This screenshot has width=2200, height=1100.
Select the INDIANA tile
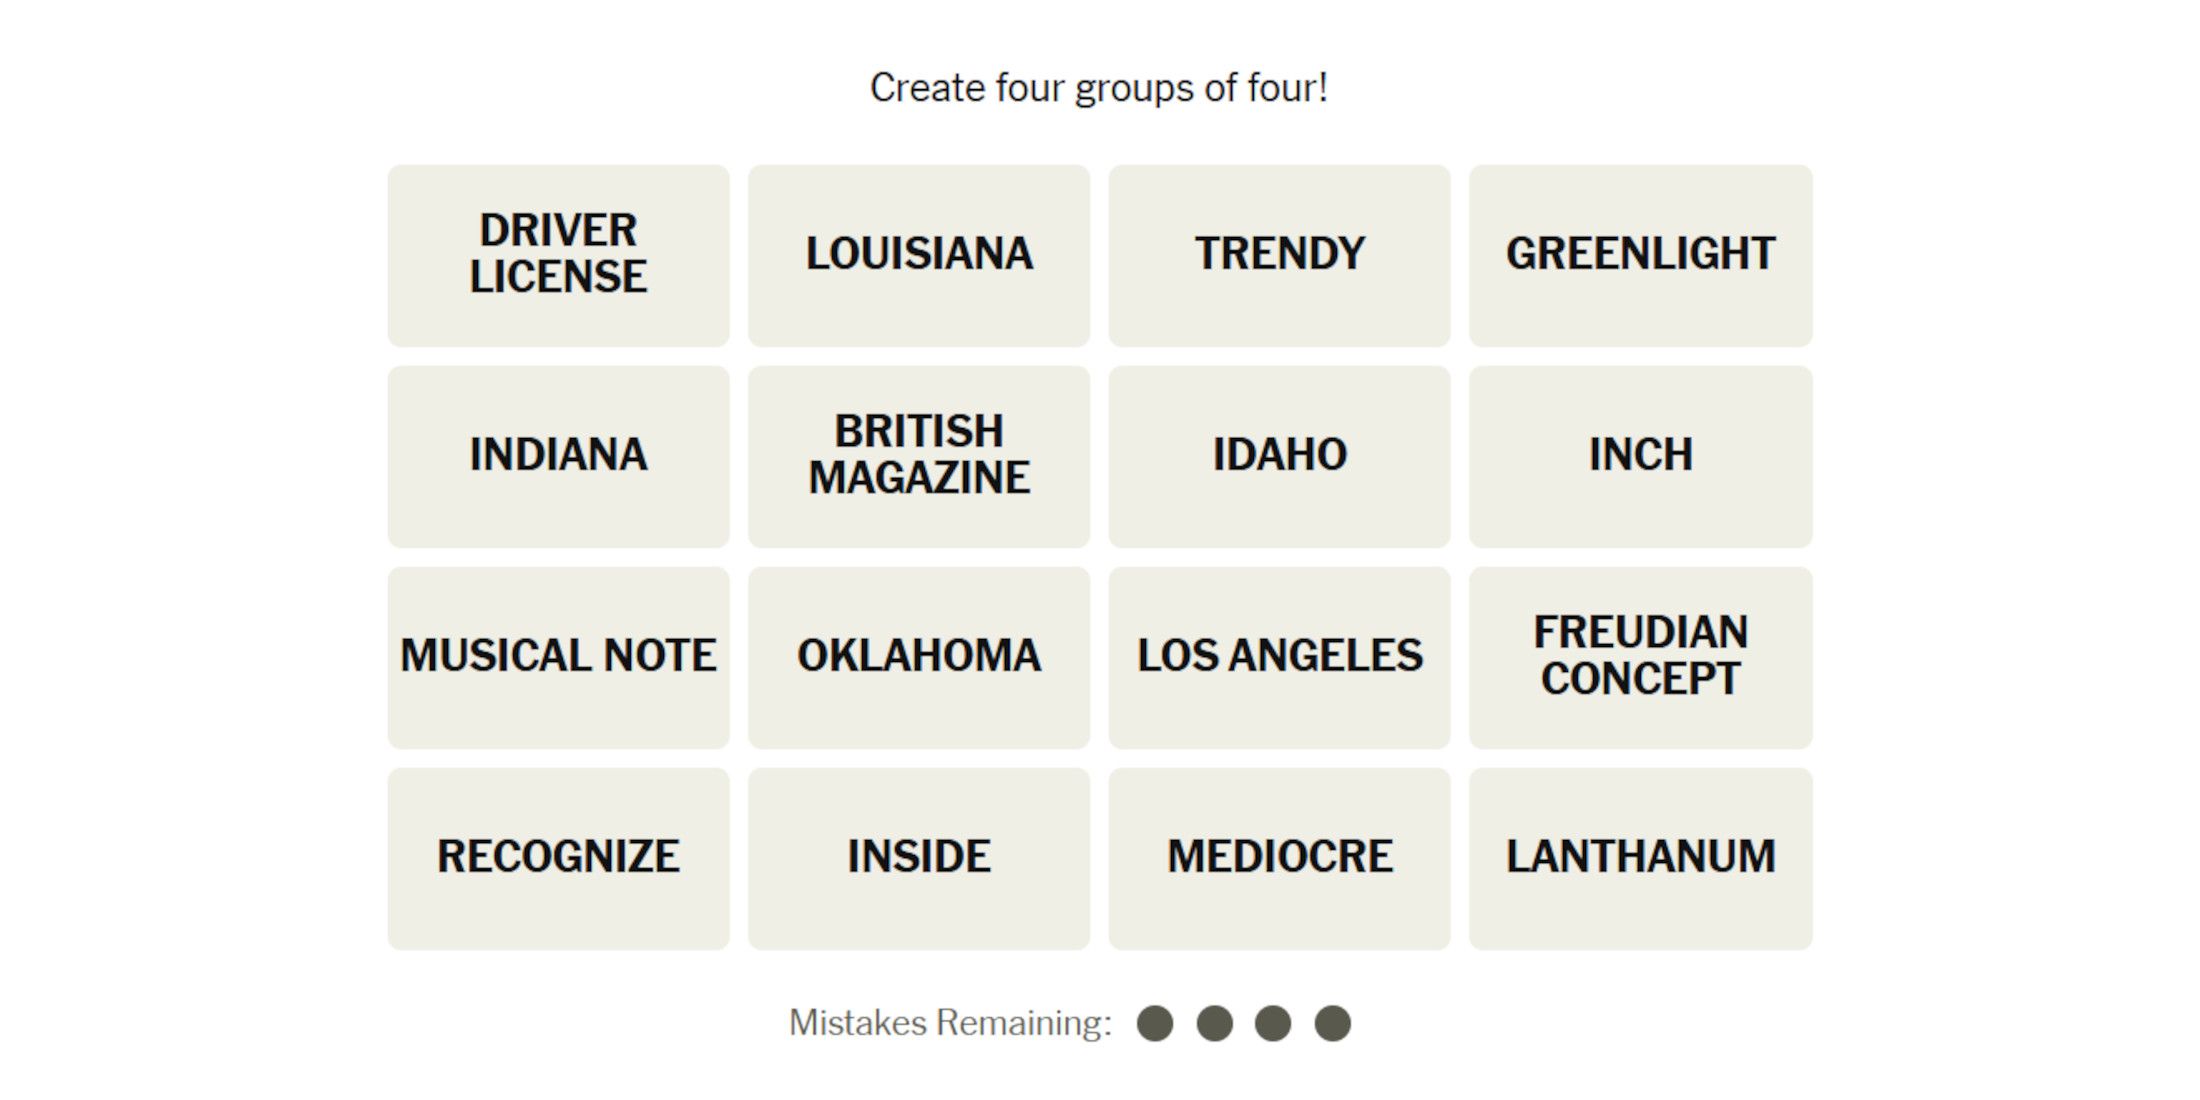tap(558, 456)
